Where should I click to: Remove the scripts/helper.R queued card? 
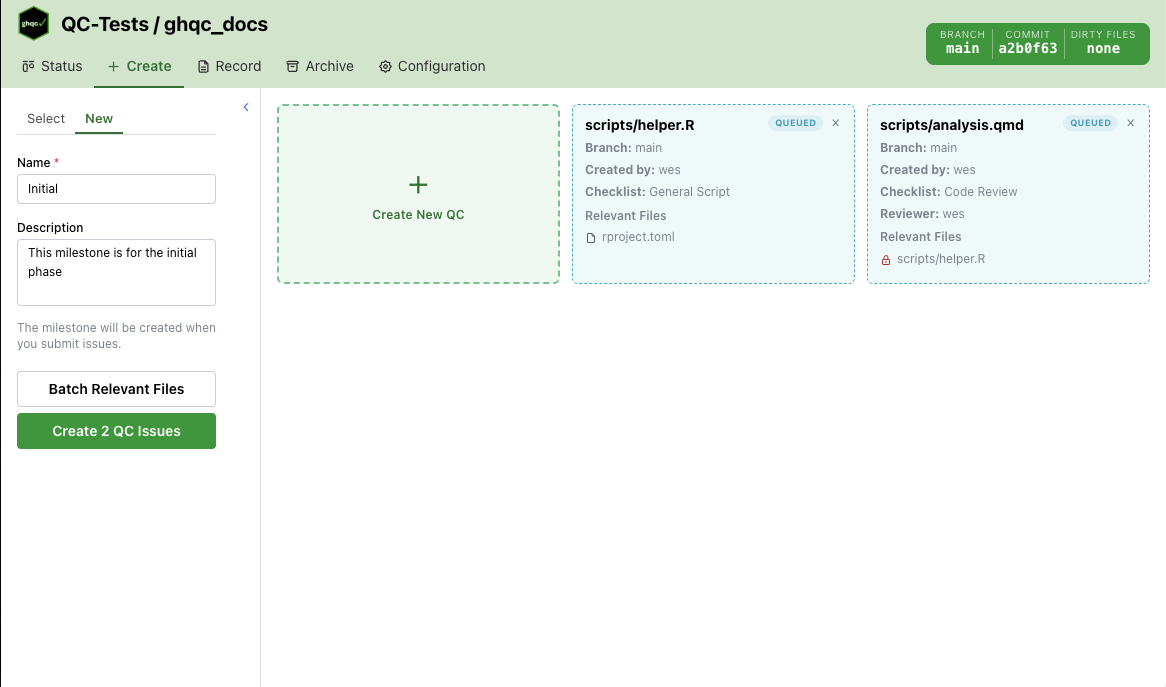835,123
